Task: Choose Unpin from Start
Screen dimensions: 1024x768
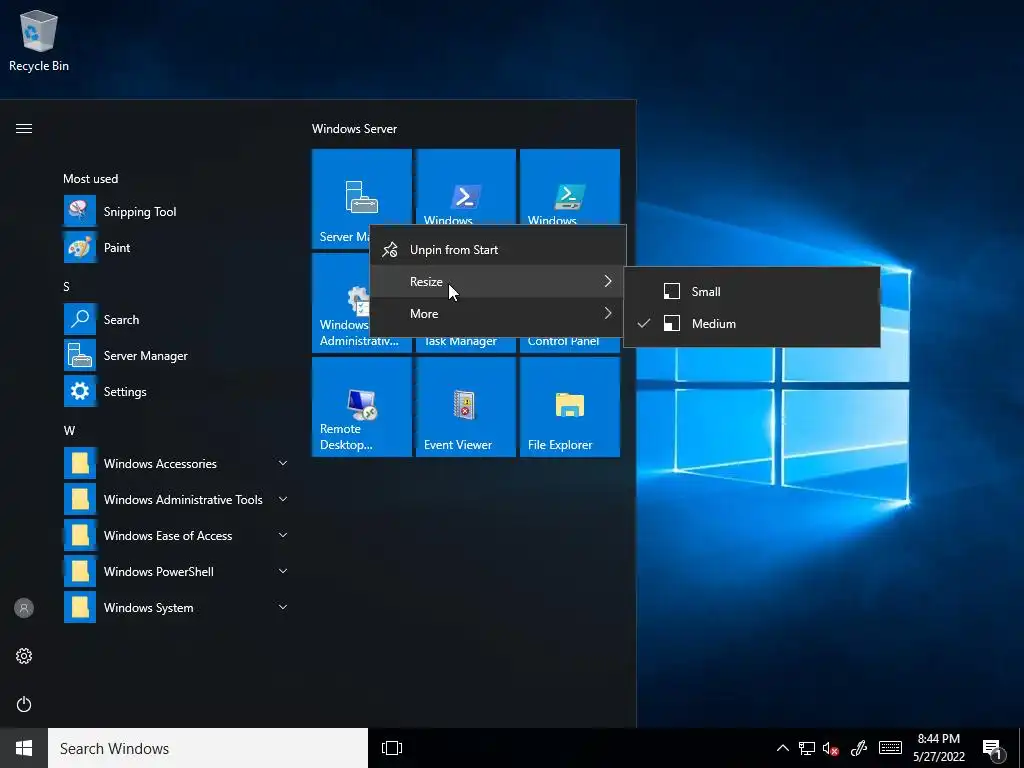Action: [498, 249]
